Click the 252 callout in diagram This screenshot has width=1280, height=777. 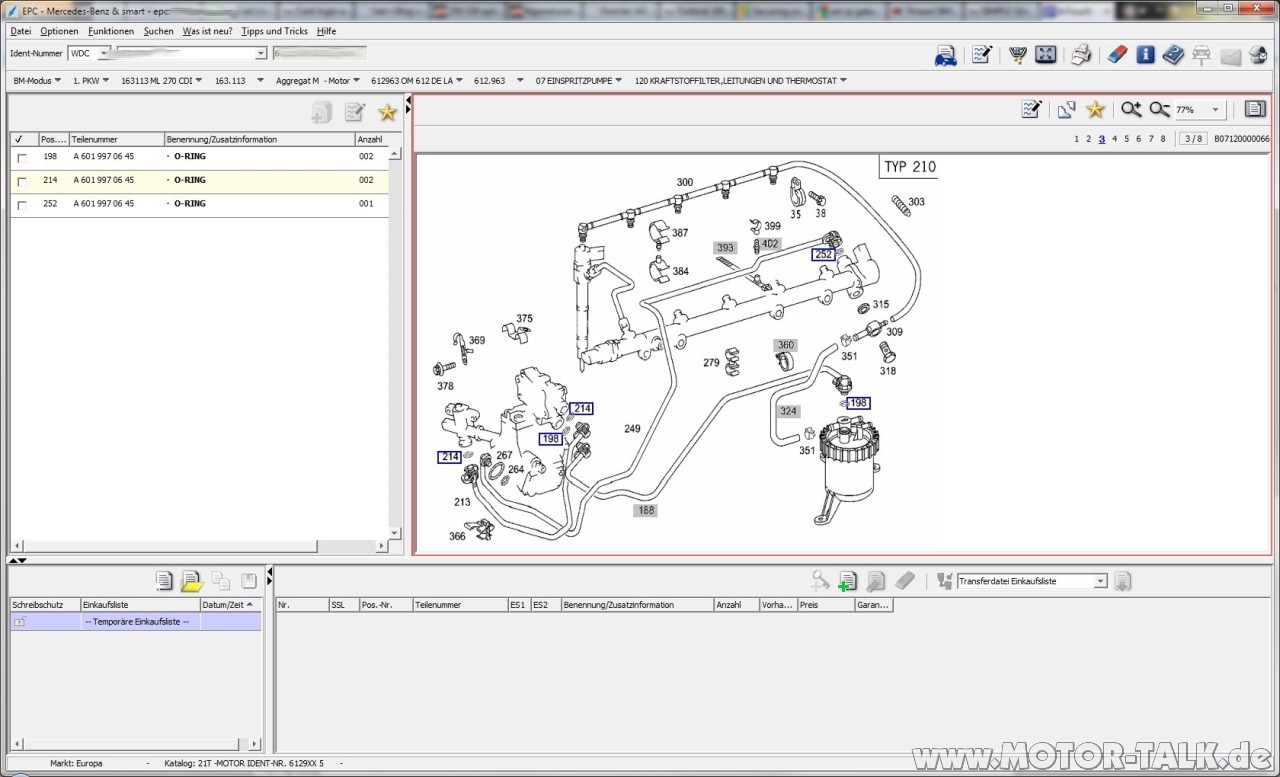pos(823,254)
